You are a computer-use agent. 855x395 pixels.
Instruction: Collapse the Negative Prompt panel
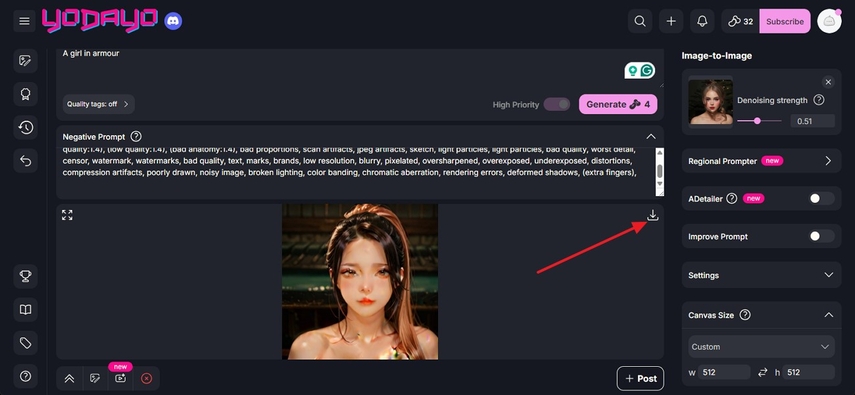[651, 136]
